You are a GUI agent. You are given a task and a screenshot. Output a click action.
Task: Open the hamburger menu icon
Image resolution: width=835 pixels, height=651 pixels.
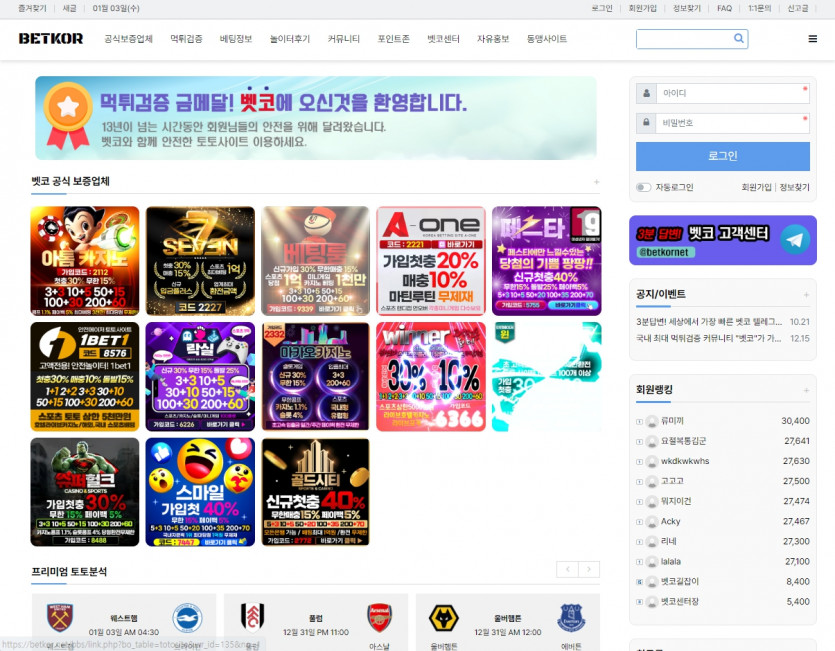click(812, 39)
